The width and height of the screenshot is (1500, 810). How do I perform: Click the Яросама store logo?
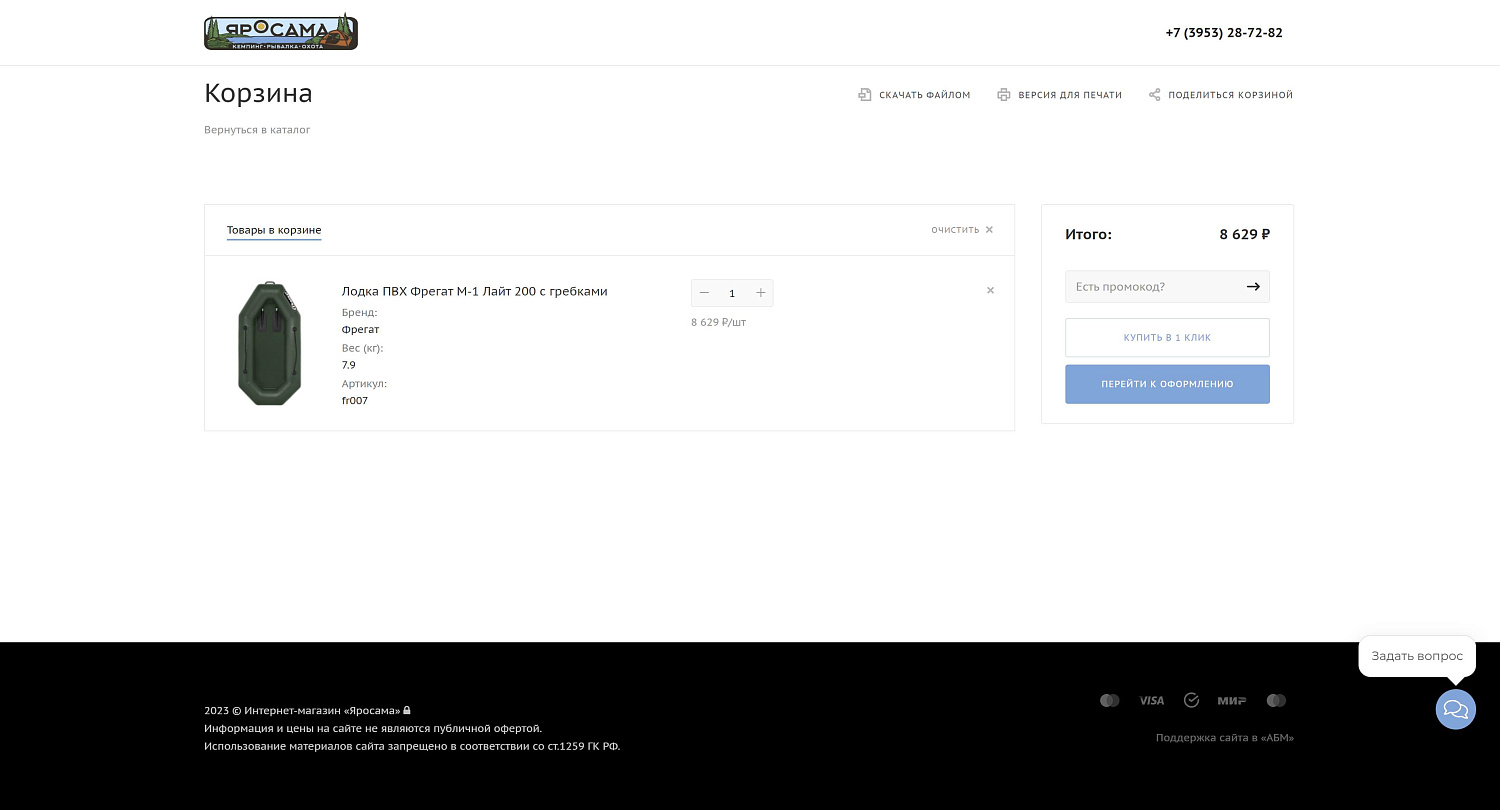click(280, 32)
